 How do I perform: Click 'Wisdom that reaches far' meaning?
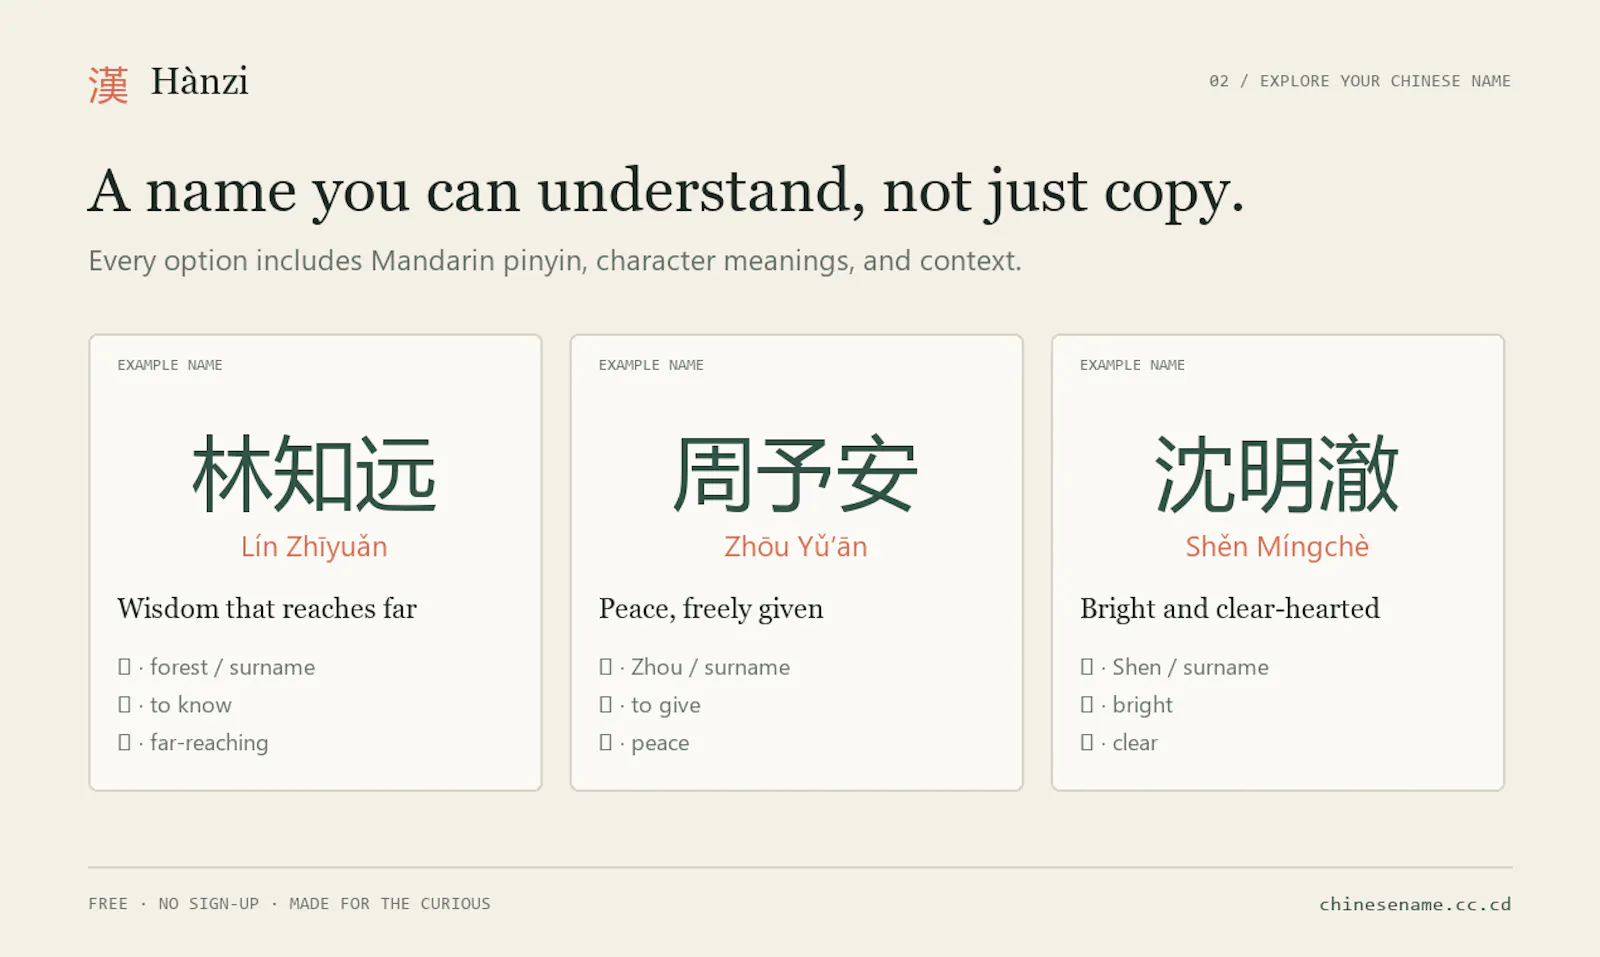pyautogui.click(x=267, y=609)
